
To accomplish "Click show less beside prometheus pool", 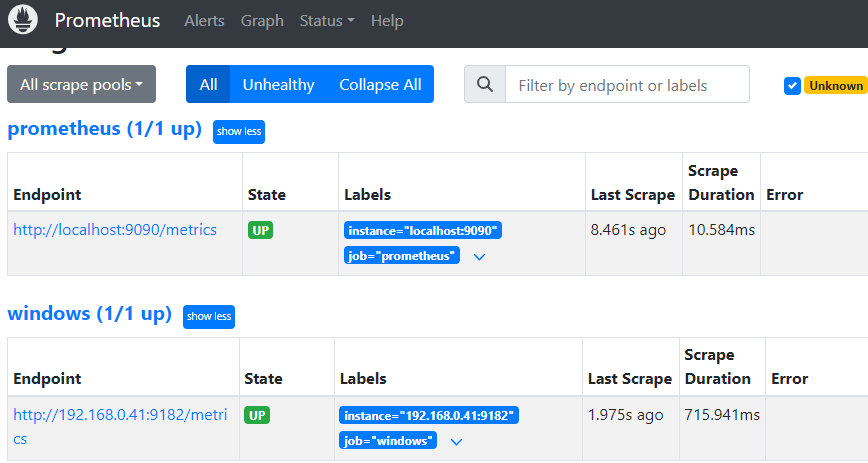I will pos(238,132).
